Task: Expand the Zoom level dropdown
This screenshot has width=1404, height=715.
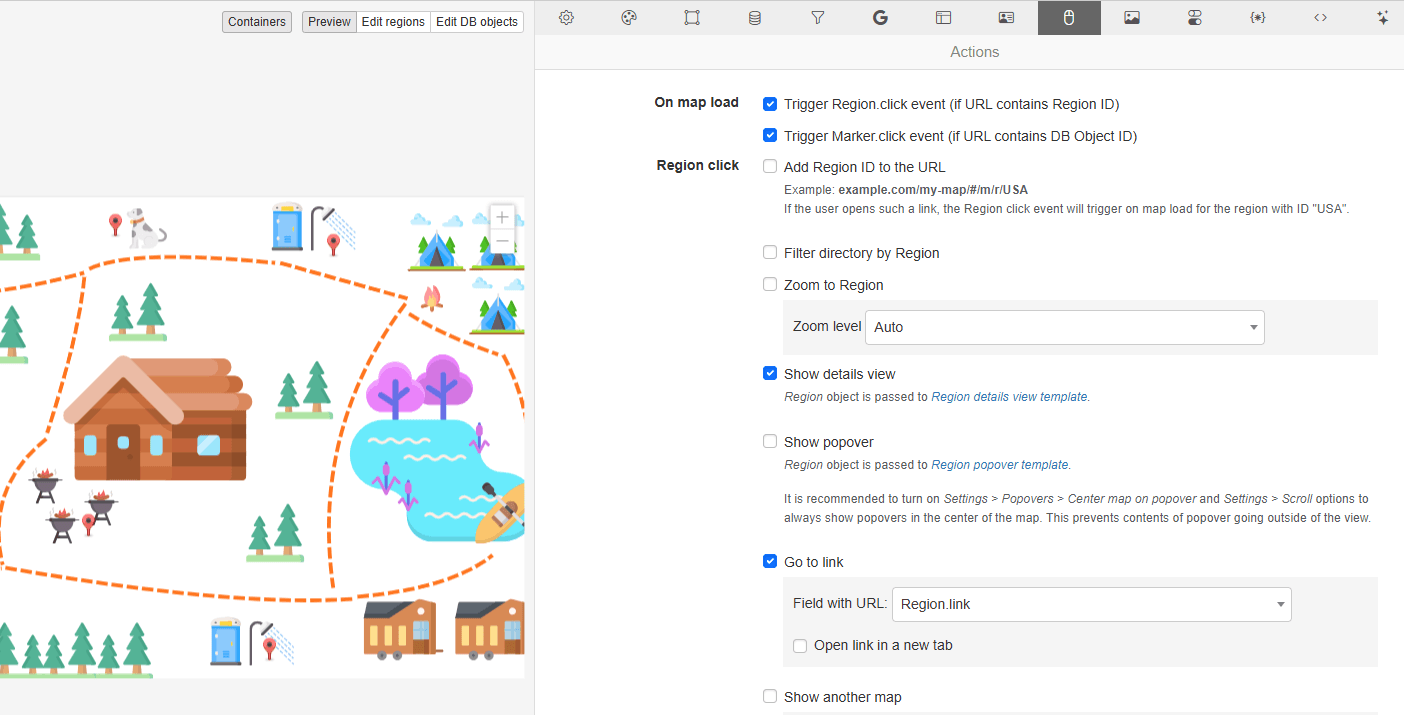Action: 1064,327
